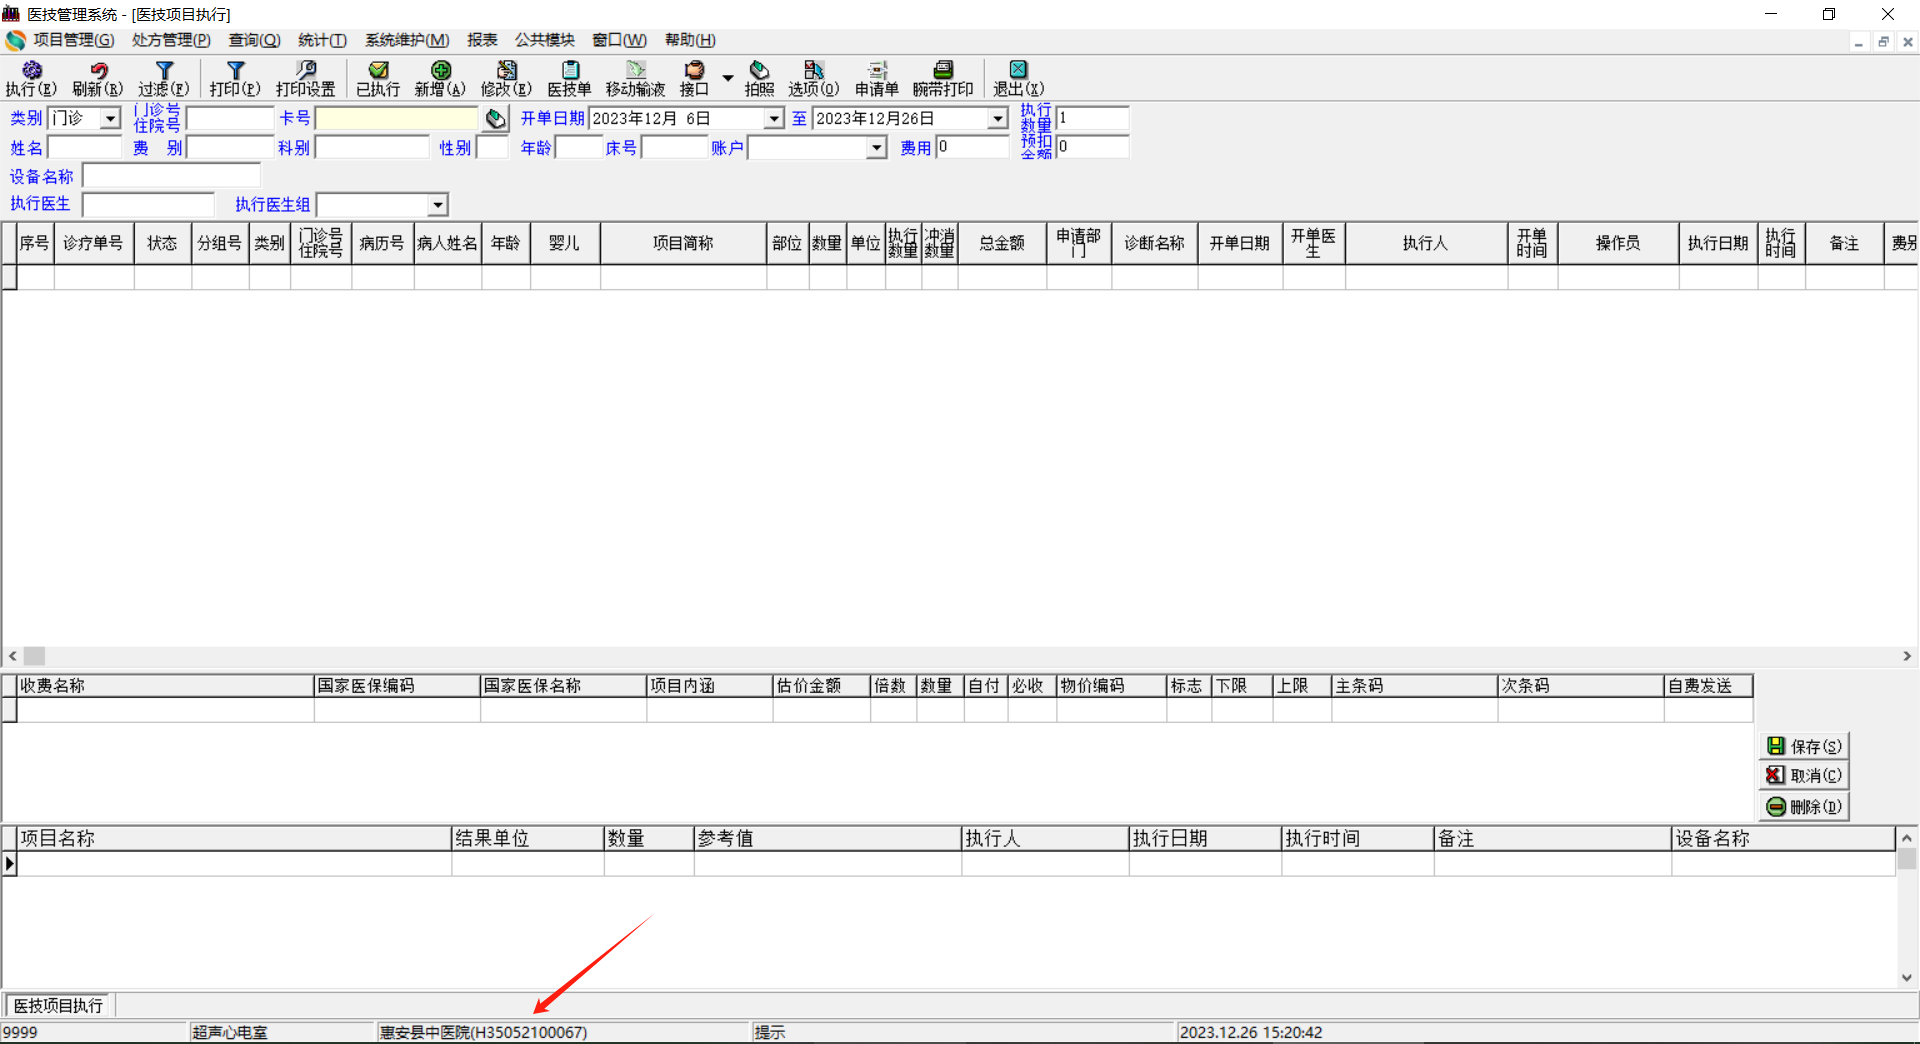Click the card reader icon beside 卡号
Image resolution: width=1920 pixels, height=1044 pixels.
point(496,119)
